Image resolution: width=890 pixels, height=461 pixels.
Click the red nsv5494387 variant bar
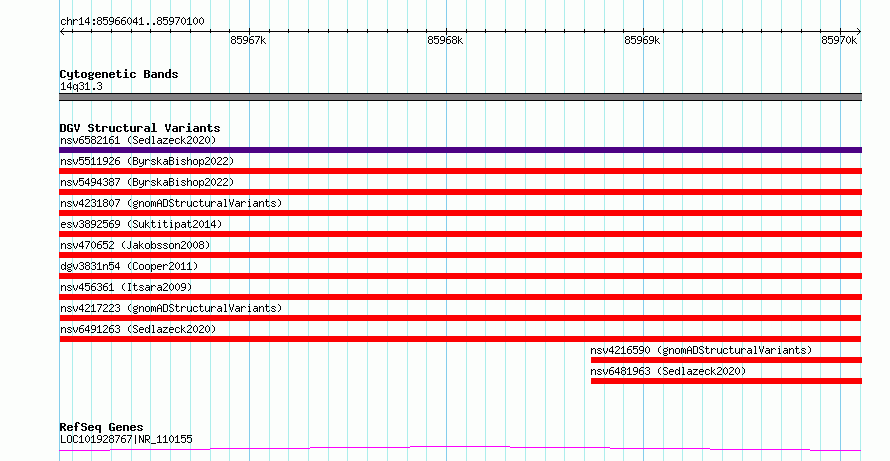click(460, 192)
